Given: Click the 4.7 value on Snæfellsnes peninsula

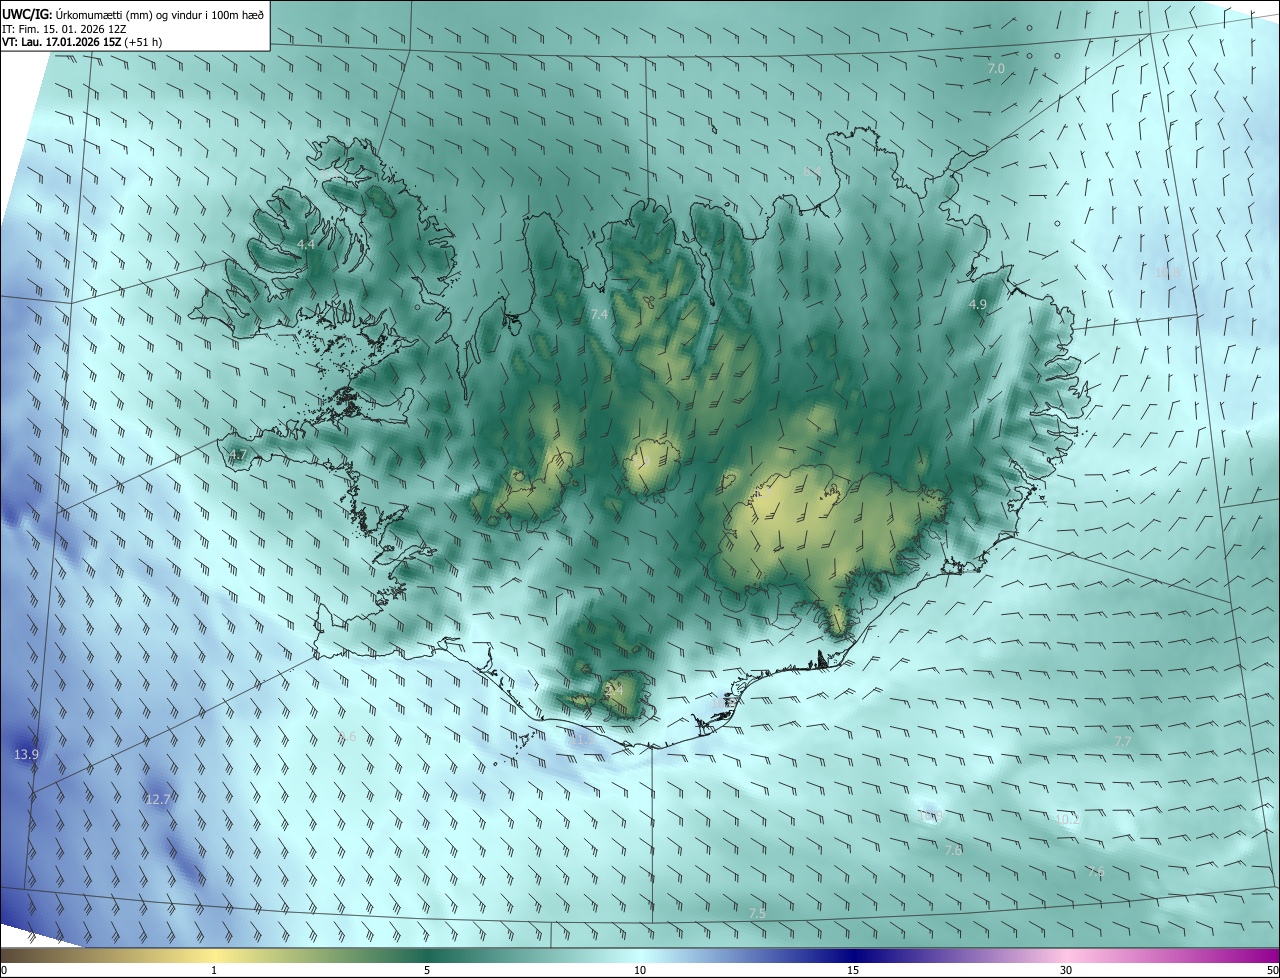Looking at the screenshot, I should click(x=237, y=455).
